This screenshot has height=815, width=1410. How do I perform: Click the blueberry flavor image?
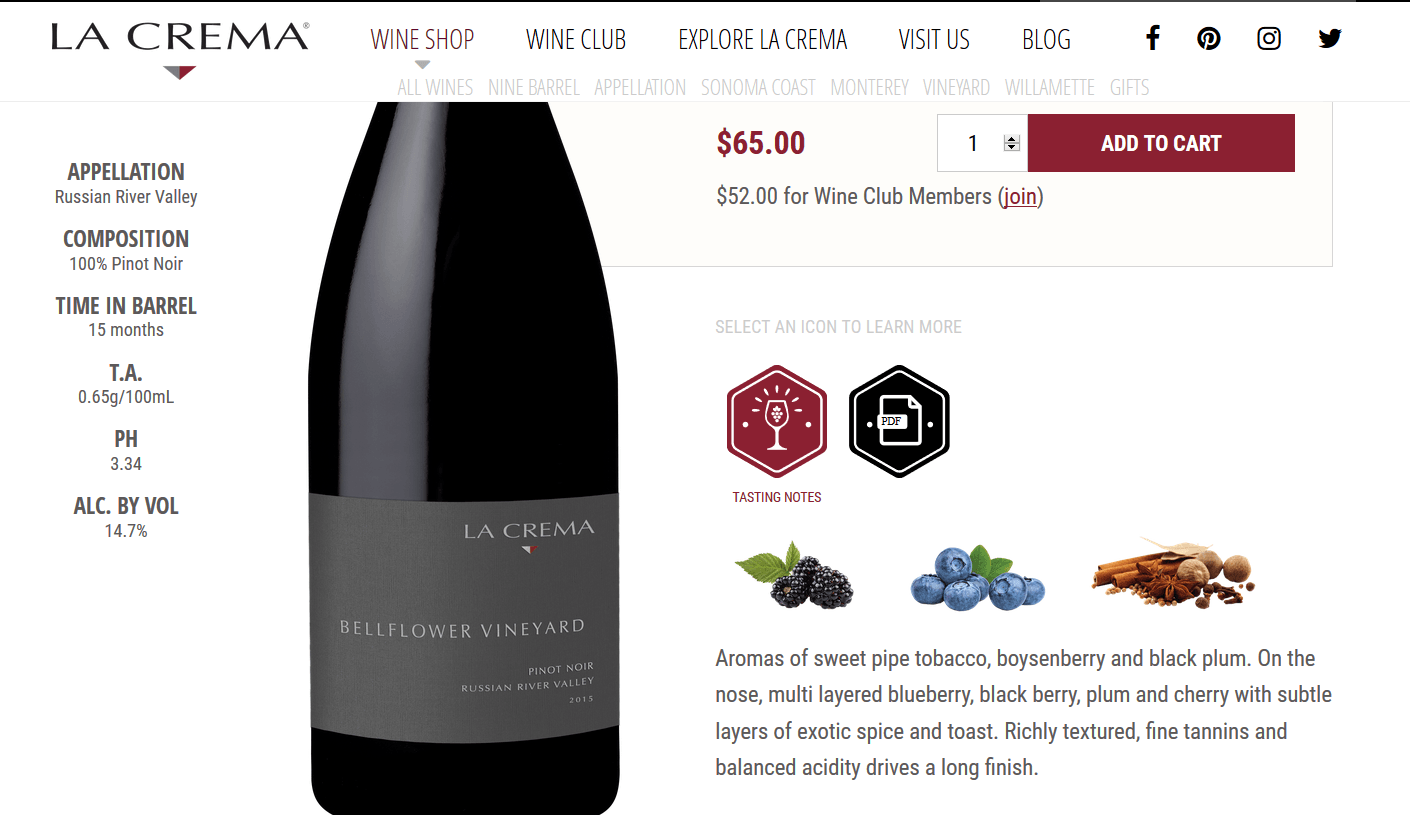click(x=978, y=577)
